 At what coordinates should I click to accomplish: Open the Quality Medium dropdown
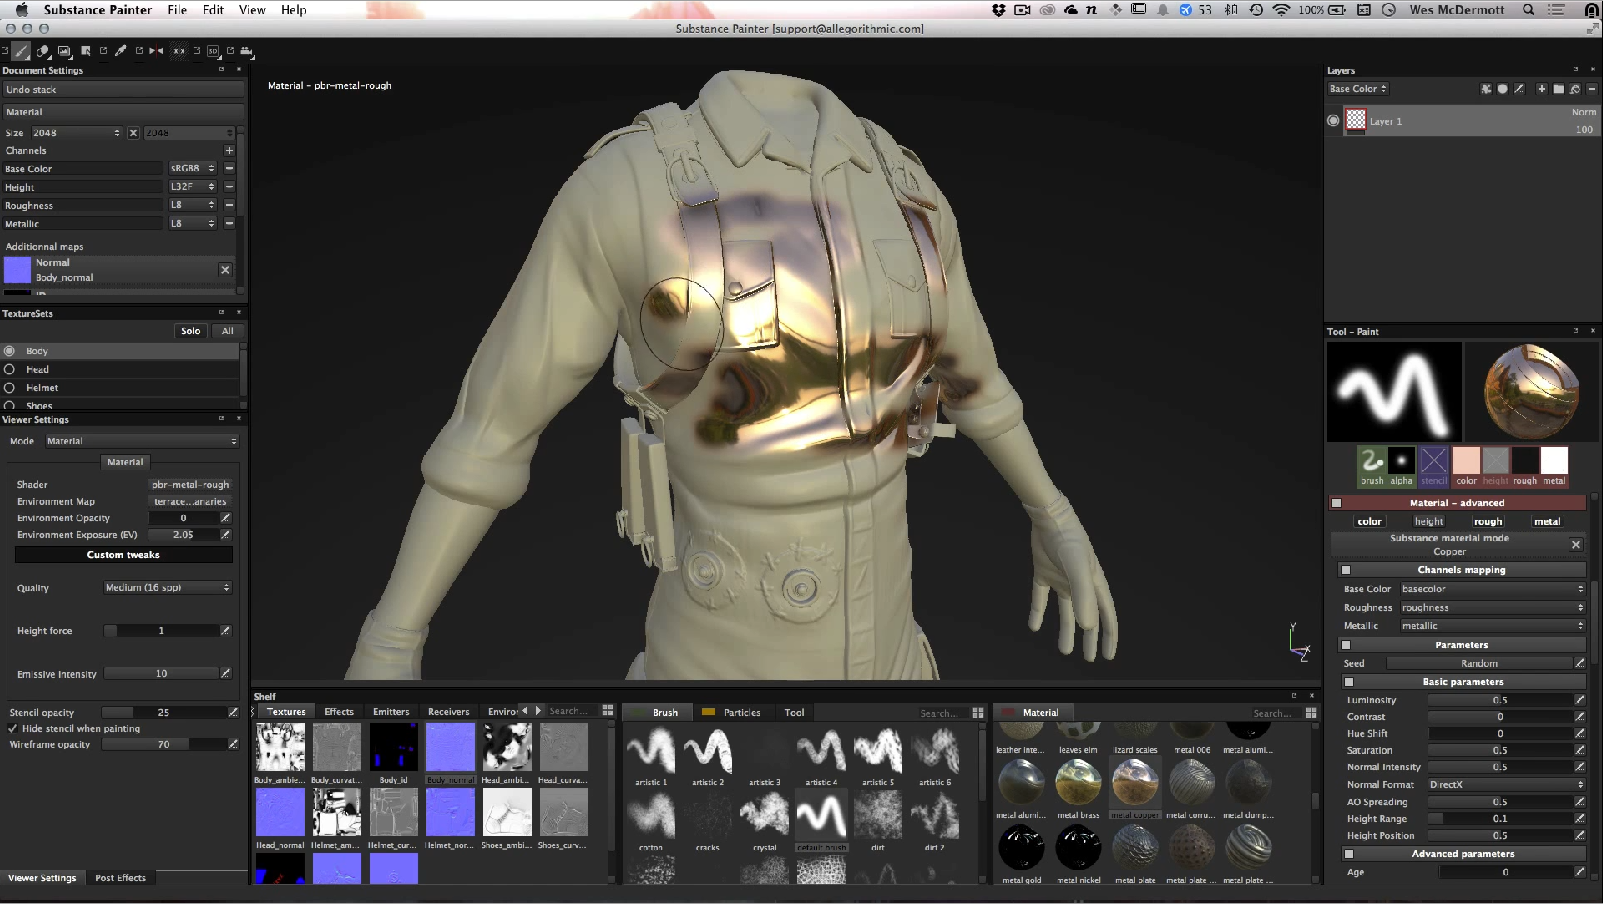coord(168,588)
